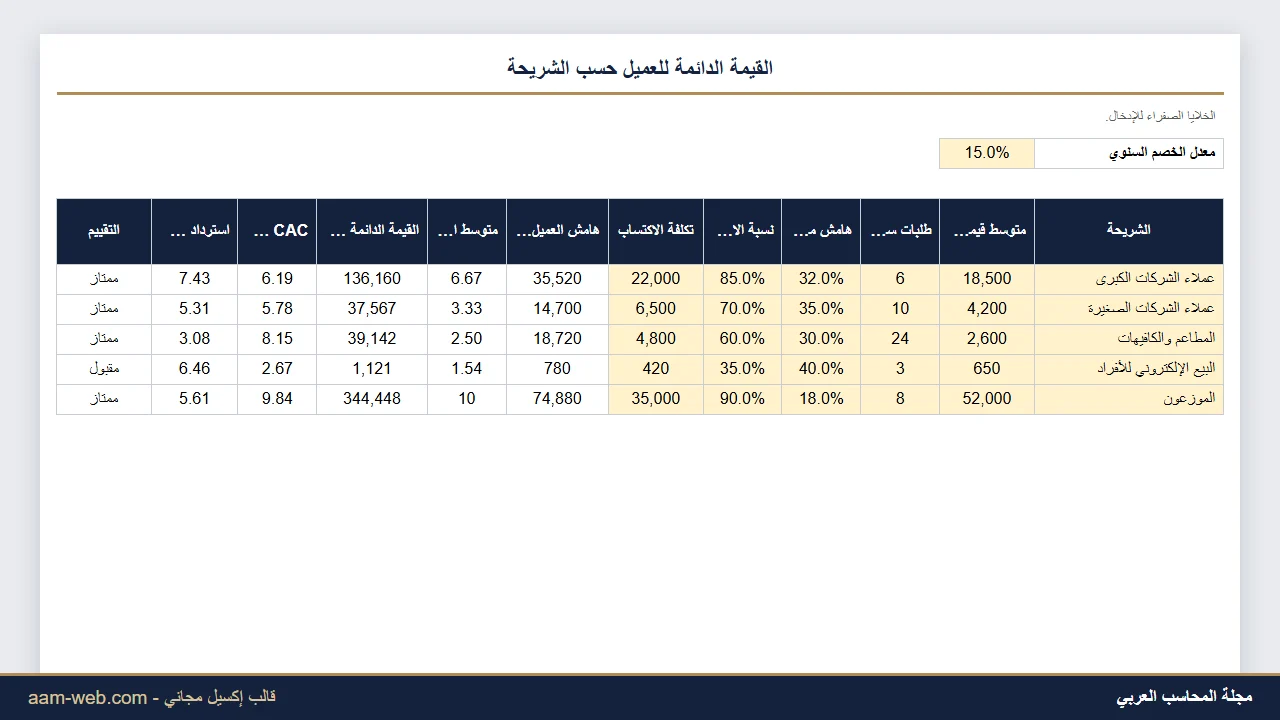Select the 420 acquisition cost cell
This screenshot has height=720, width=1280.
point(656,369)
